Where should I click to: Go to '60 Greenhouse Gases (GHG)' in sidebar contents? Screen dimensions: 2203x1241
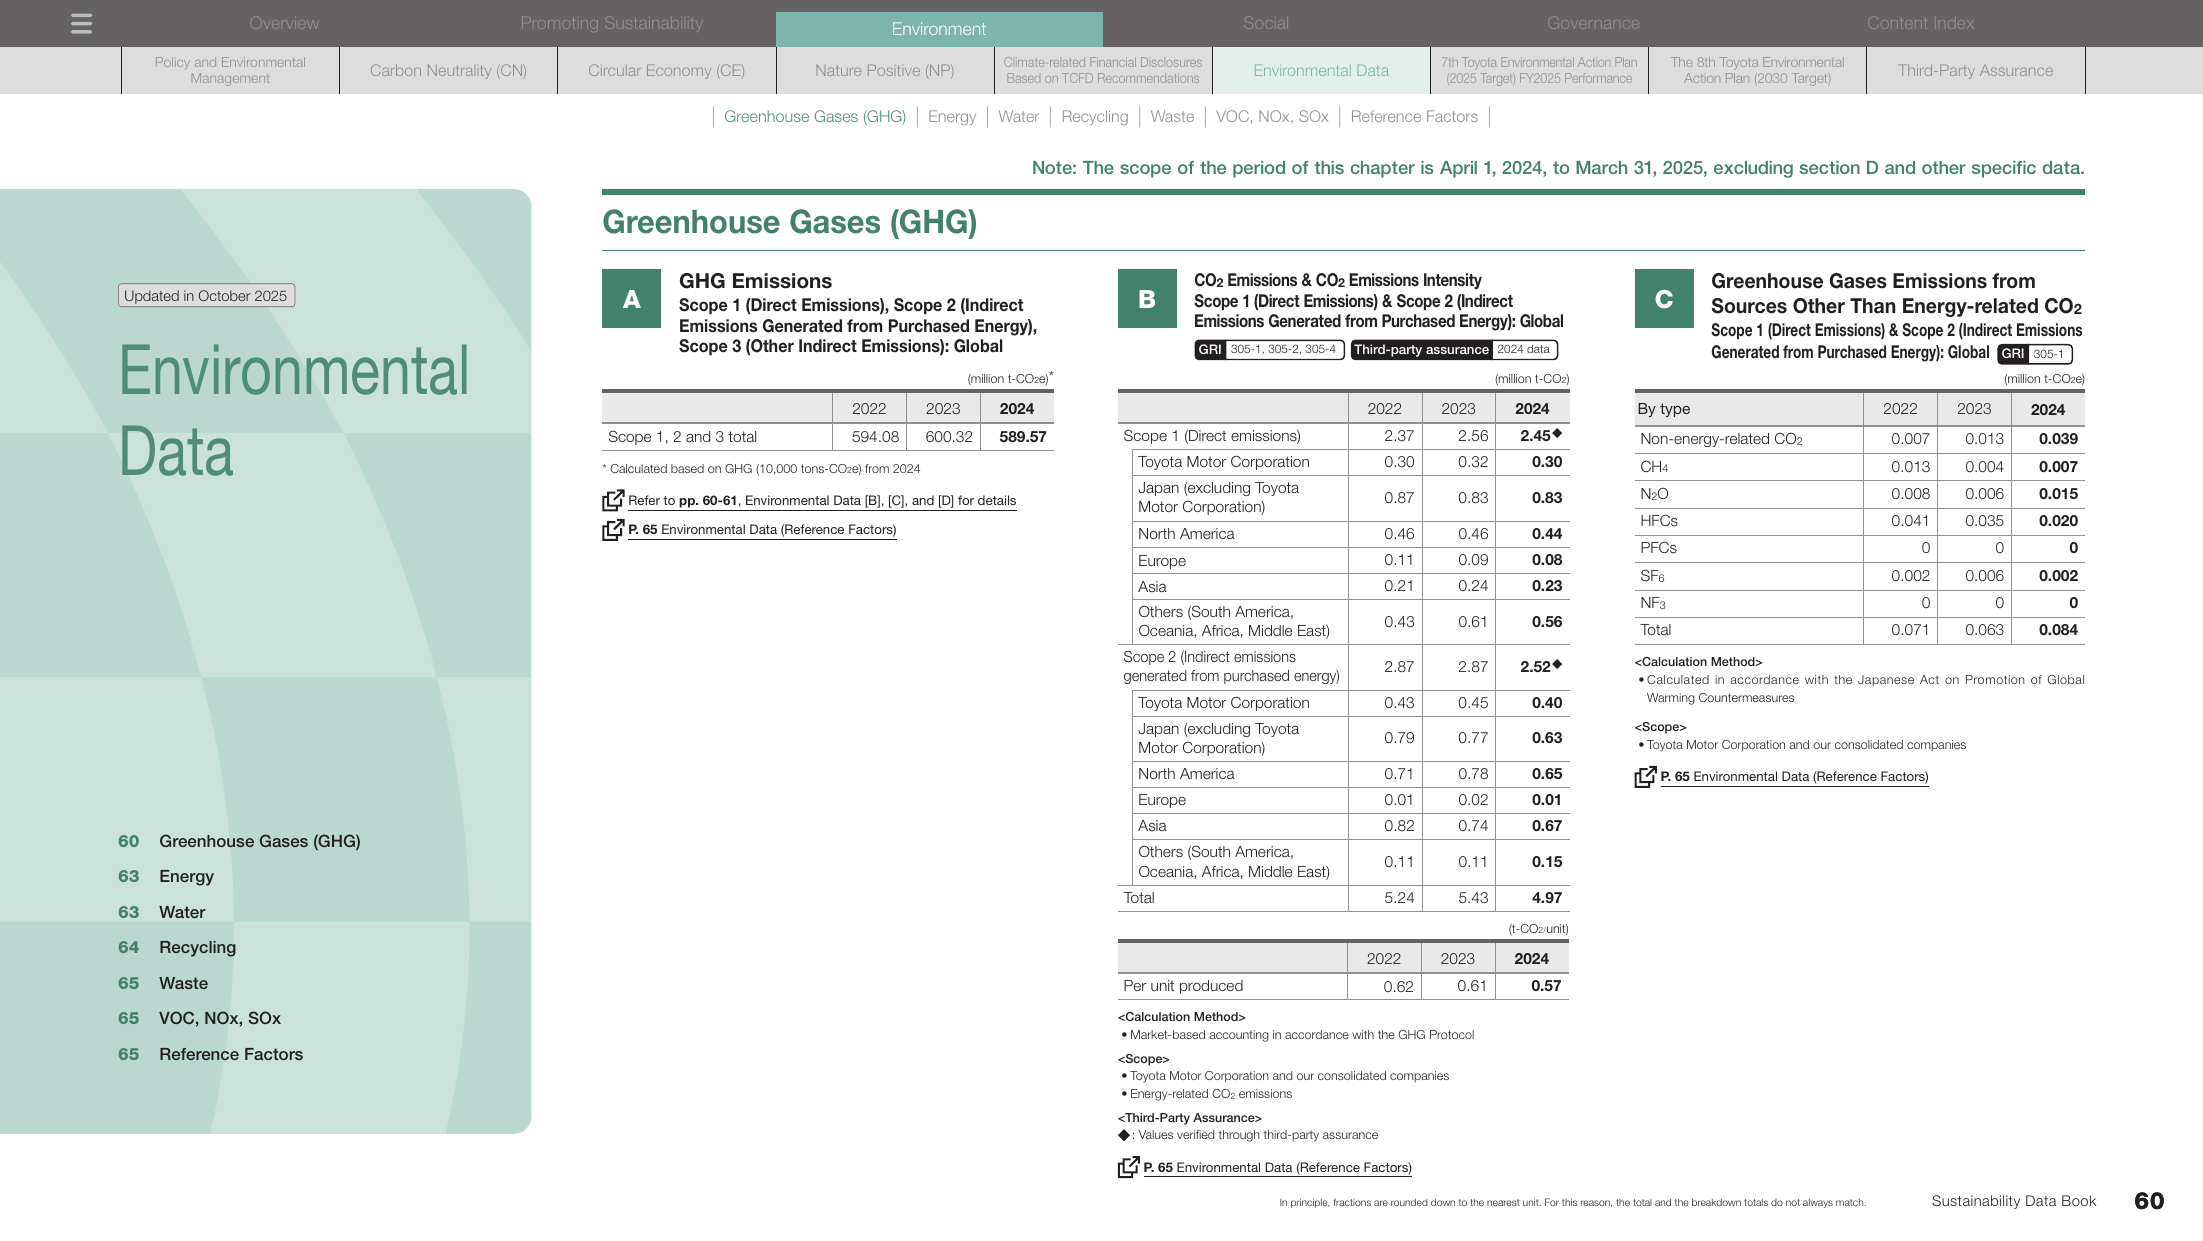coord(239,842)
